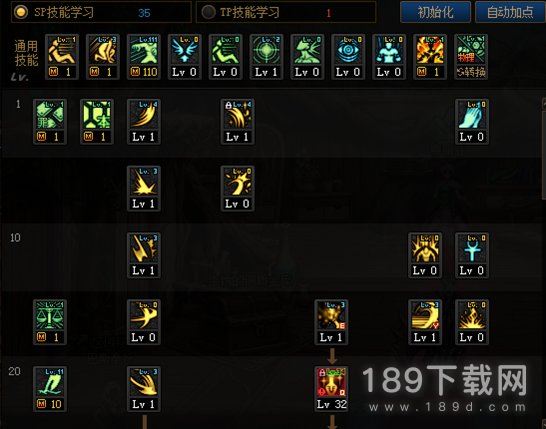546x429 pixels.
Task: Select the winged skill icon at Lv 0
Action: click(x=185, y=57)
